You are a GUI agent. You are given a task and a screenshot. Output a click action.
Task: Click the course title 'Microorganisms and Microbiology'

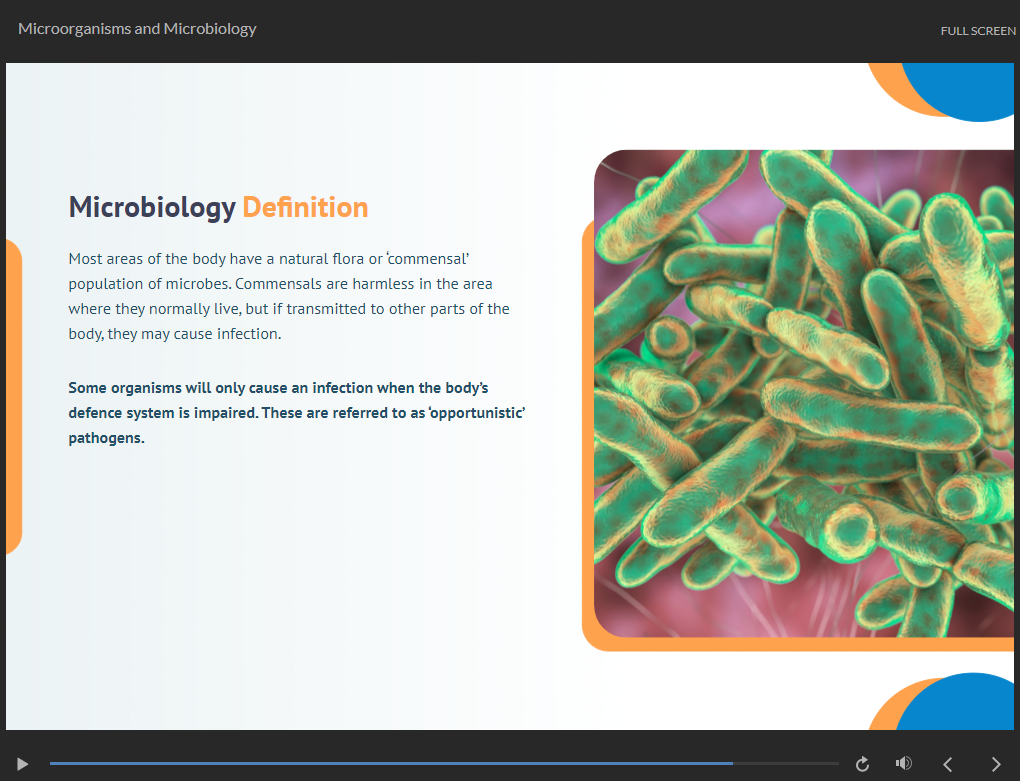137,29
